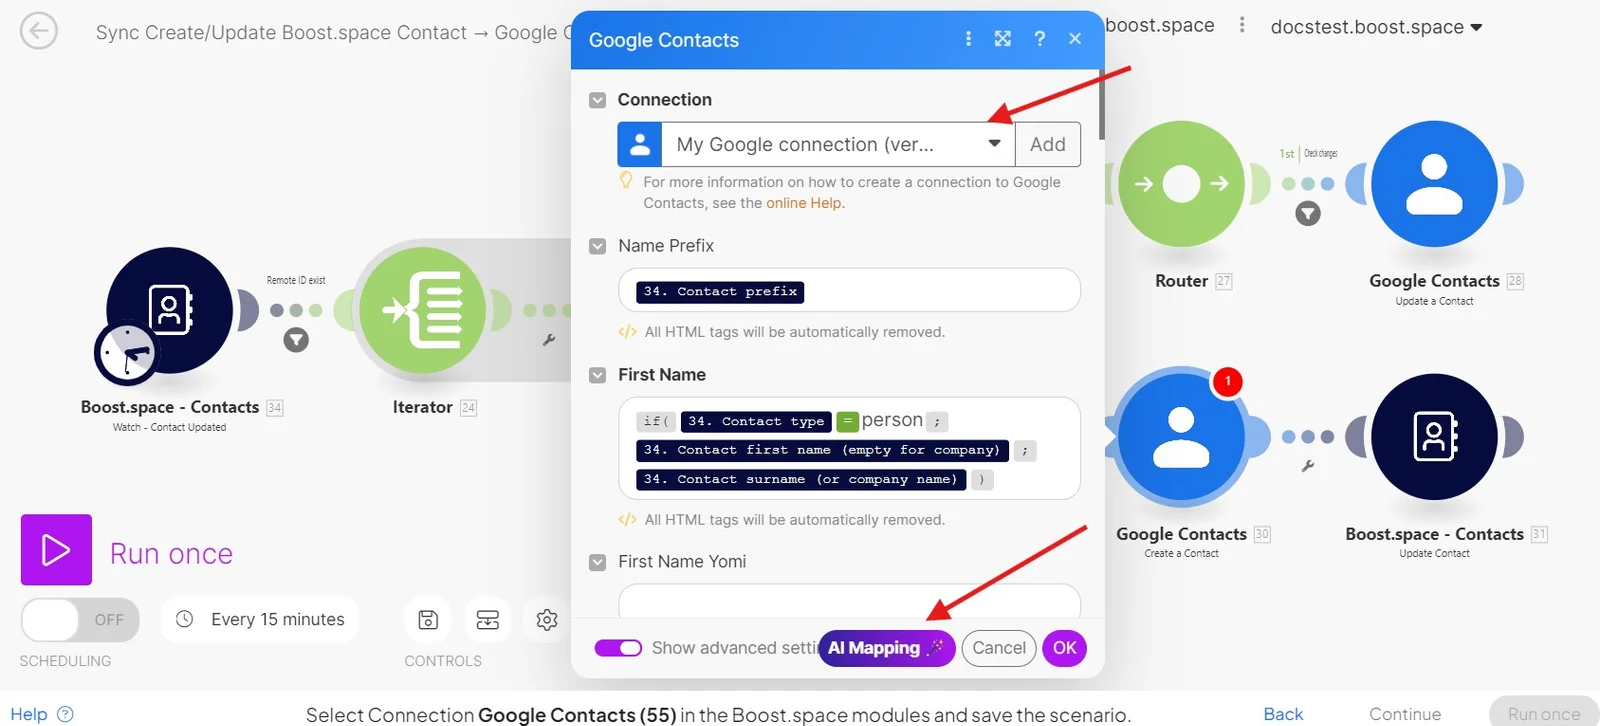The width and height of the screenshot is (1600, 726).
Task: Click the First Name formula field
Action: [849, 449]
